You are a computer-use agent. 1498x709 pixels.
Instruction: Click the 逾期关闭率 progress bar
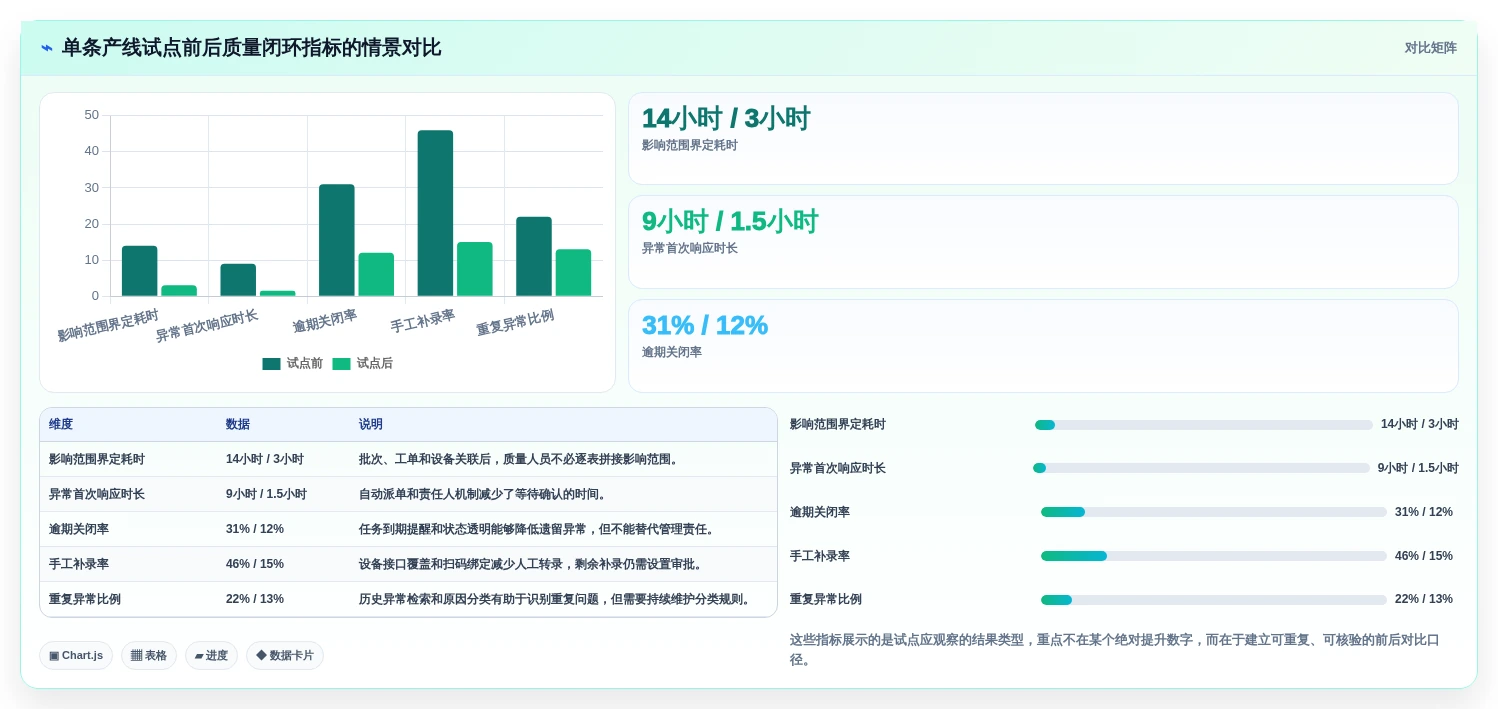[x=1213, y=512]
